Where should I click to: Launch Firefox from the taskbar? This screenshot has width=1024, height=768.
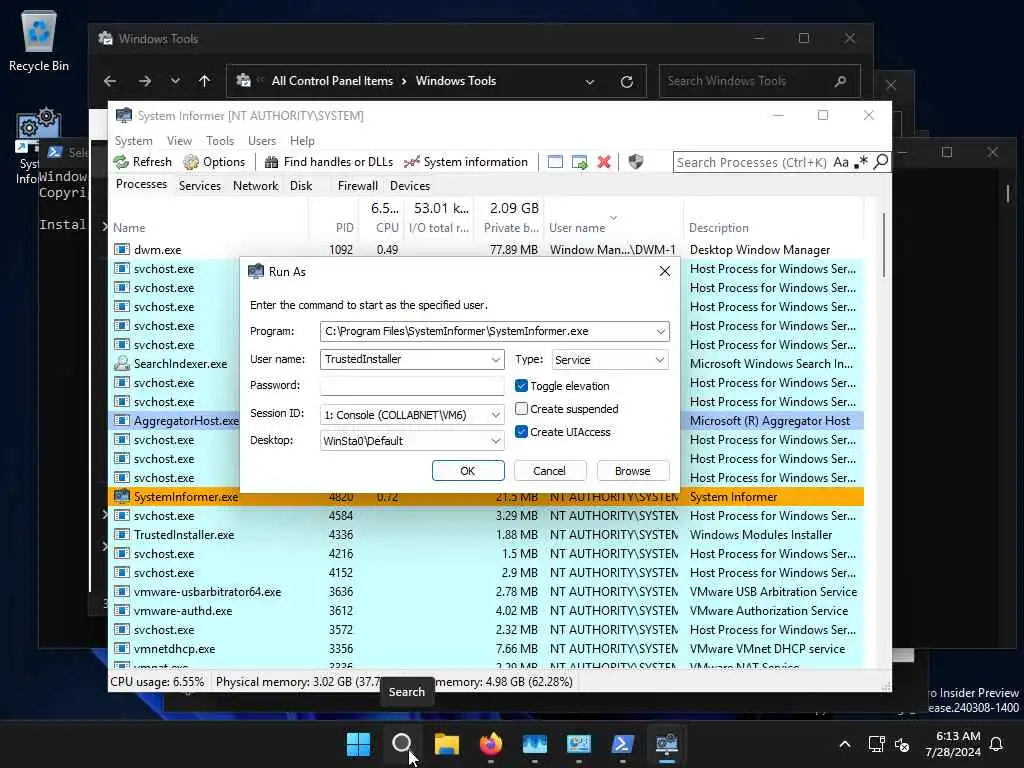tap(490, 744)
